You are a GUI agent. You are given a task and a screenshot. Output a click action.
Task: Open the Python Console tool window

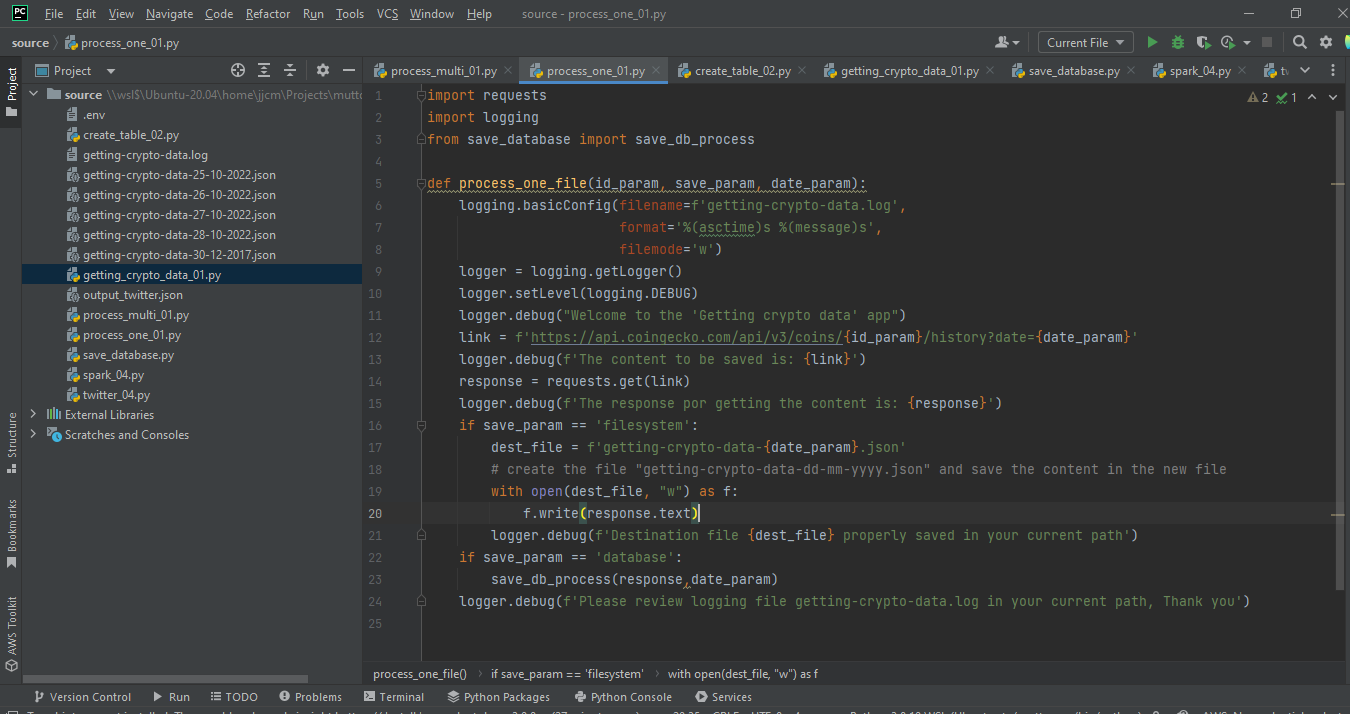pos(623,696)
